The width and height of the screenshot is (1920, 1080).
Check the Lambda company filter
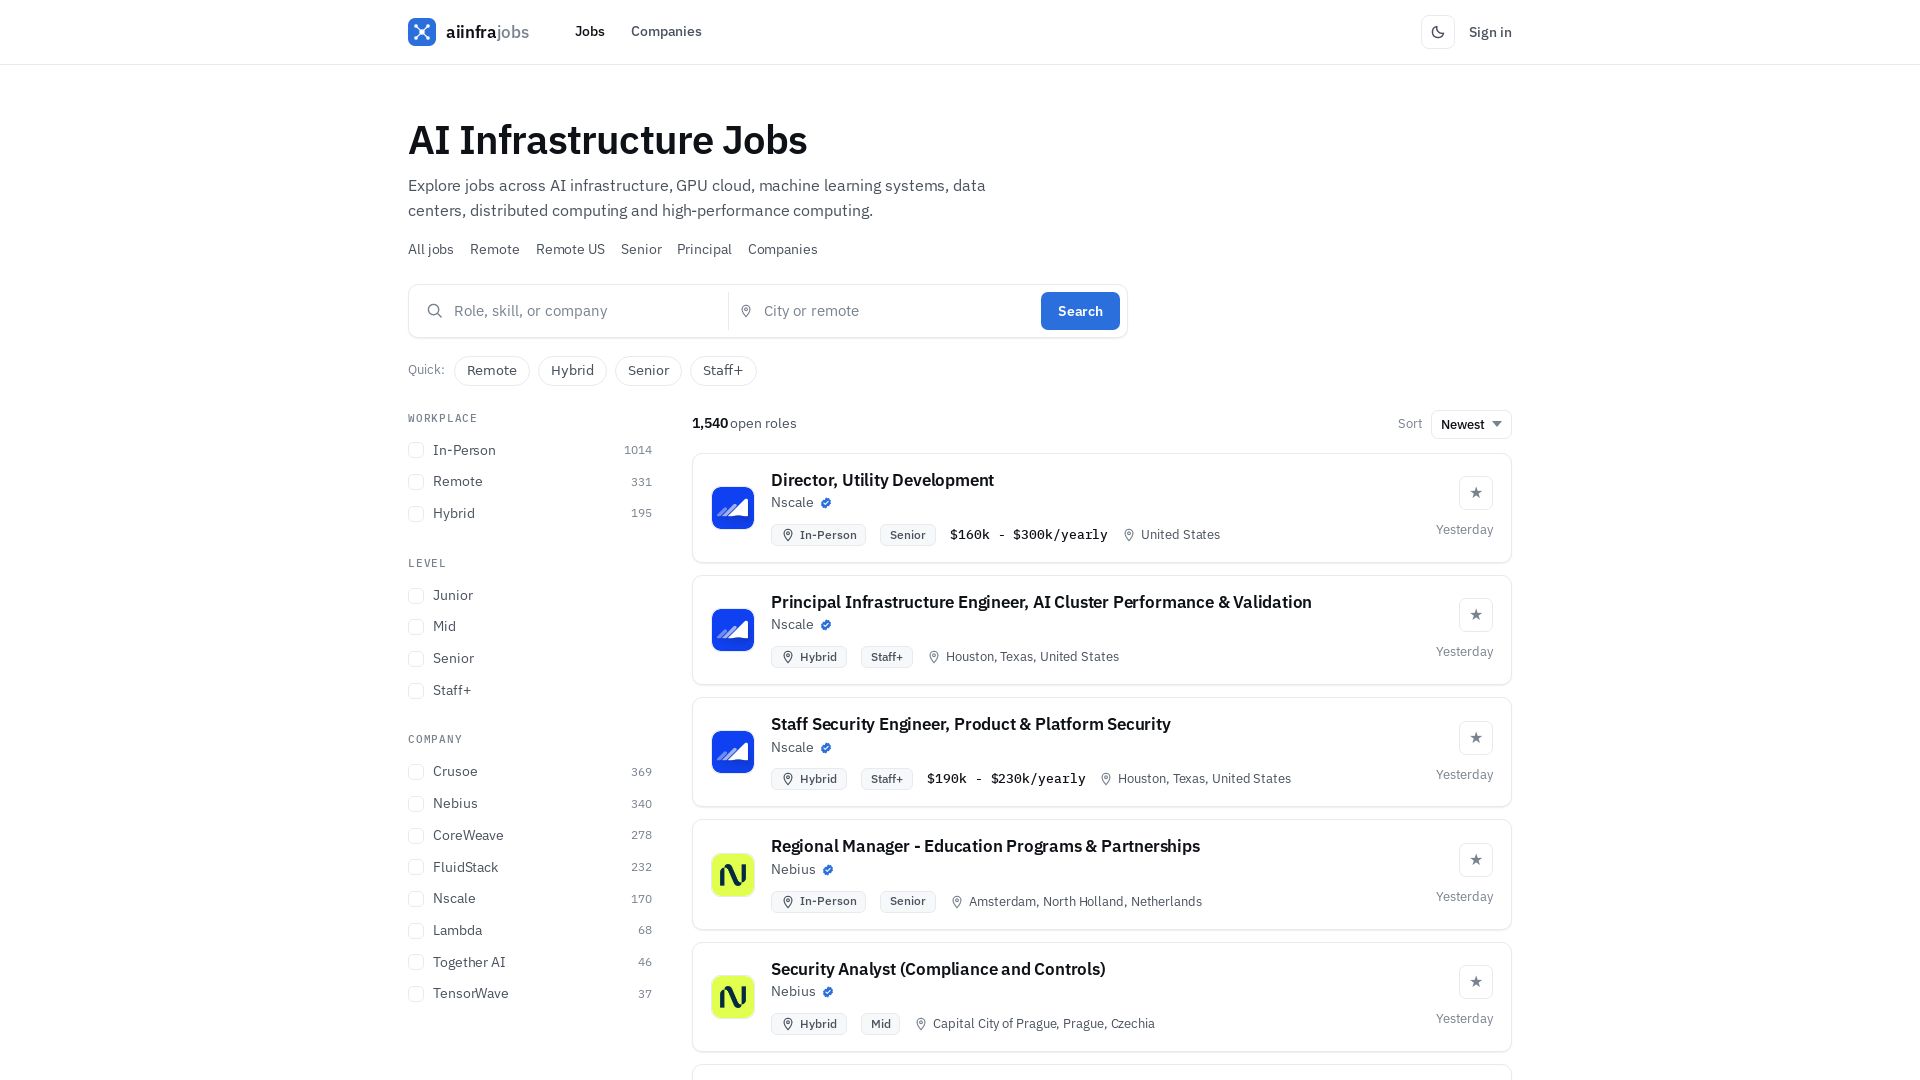tap(416, 931)
